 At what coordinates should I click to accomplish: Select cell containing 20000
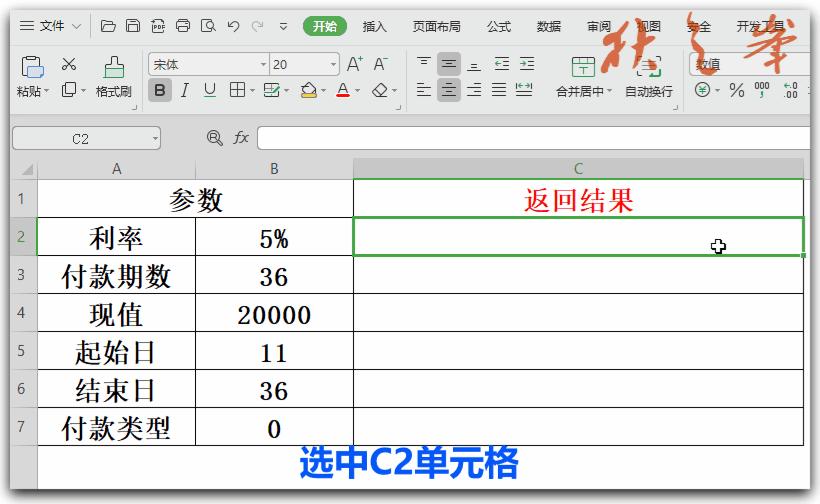point(274,313)
